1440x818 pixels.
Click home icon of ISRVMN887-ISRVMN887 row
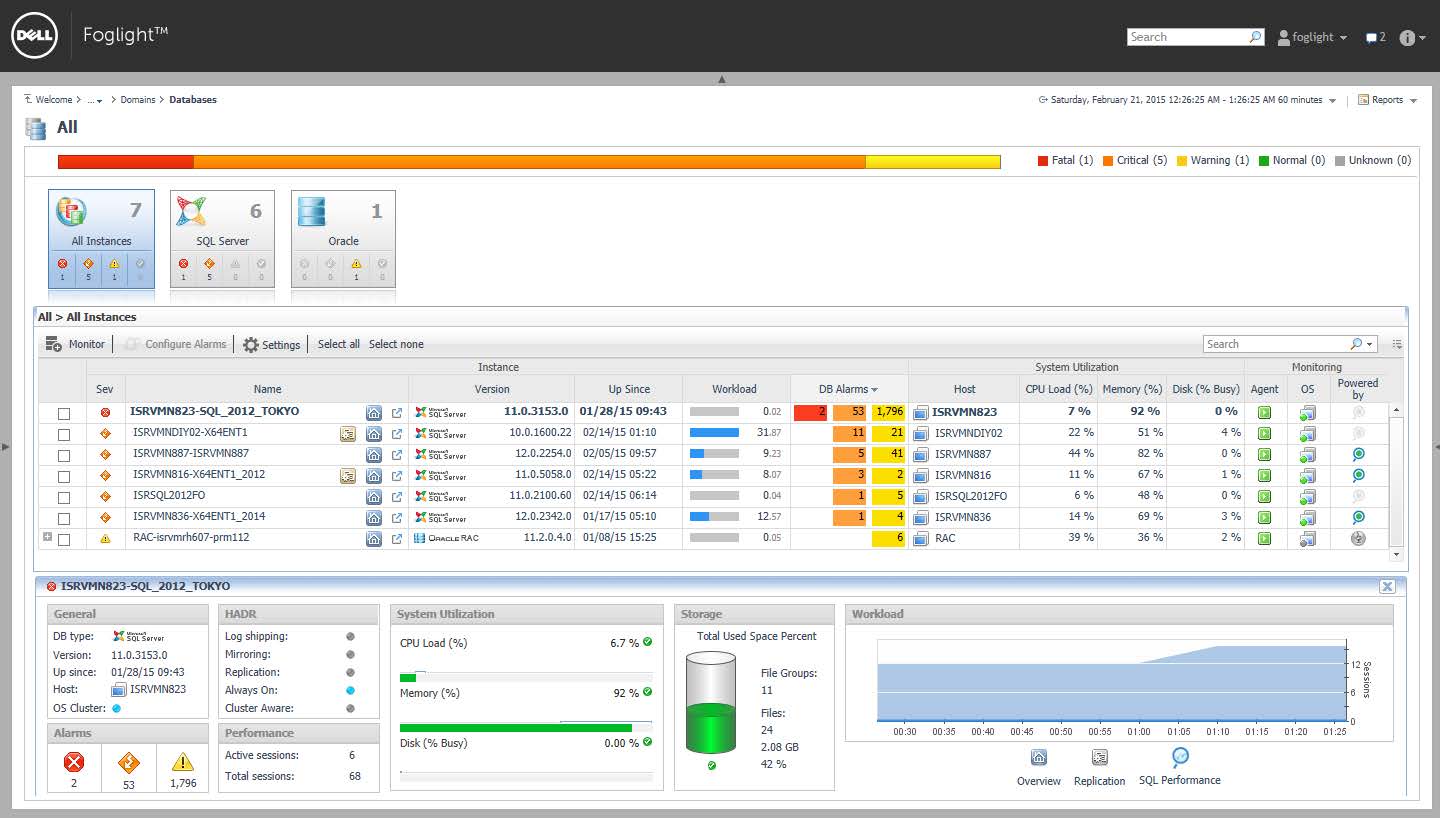pyautogui.click(x=374, y=454)
